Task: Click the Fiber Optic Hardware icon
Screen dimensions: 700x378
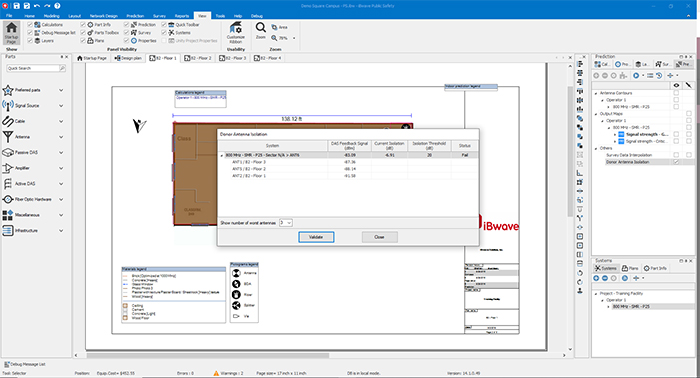Action: coord(8,199)
